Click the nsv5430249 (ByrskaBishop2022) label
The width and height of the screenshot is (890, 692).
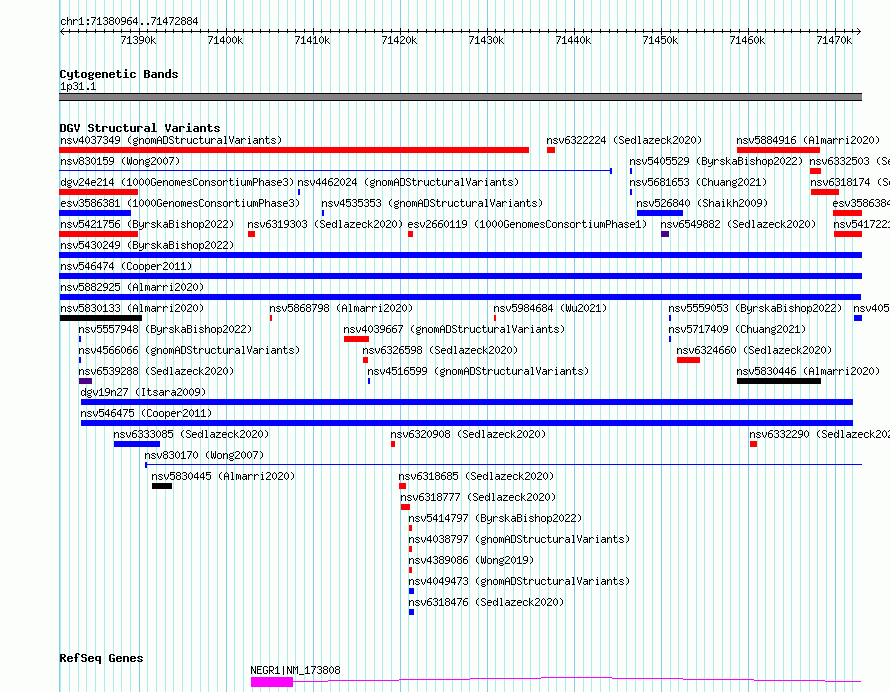(x=147, y=245)
